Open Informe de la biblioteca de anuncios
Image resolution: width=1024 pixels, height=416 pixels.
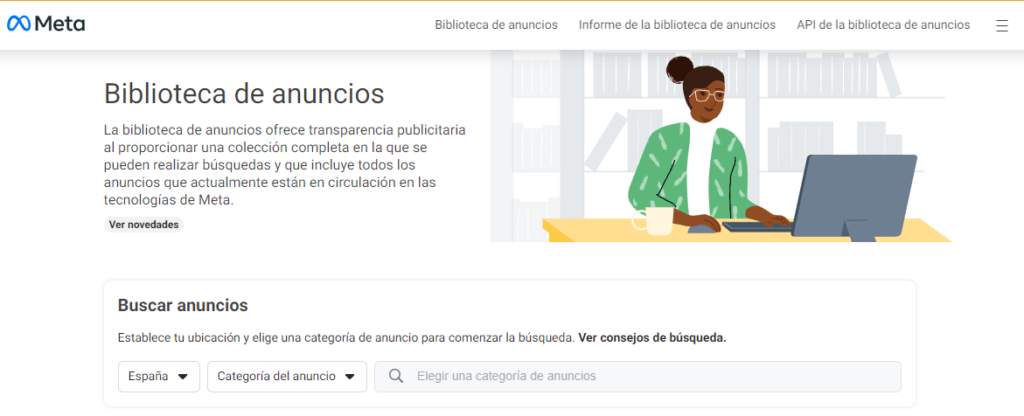[677, 25]
